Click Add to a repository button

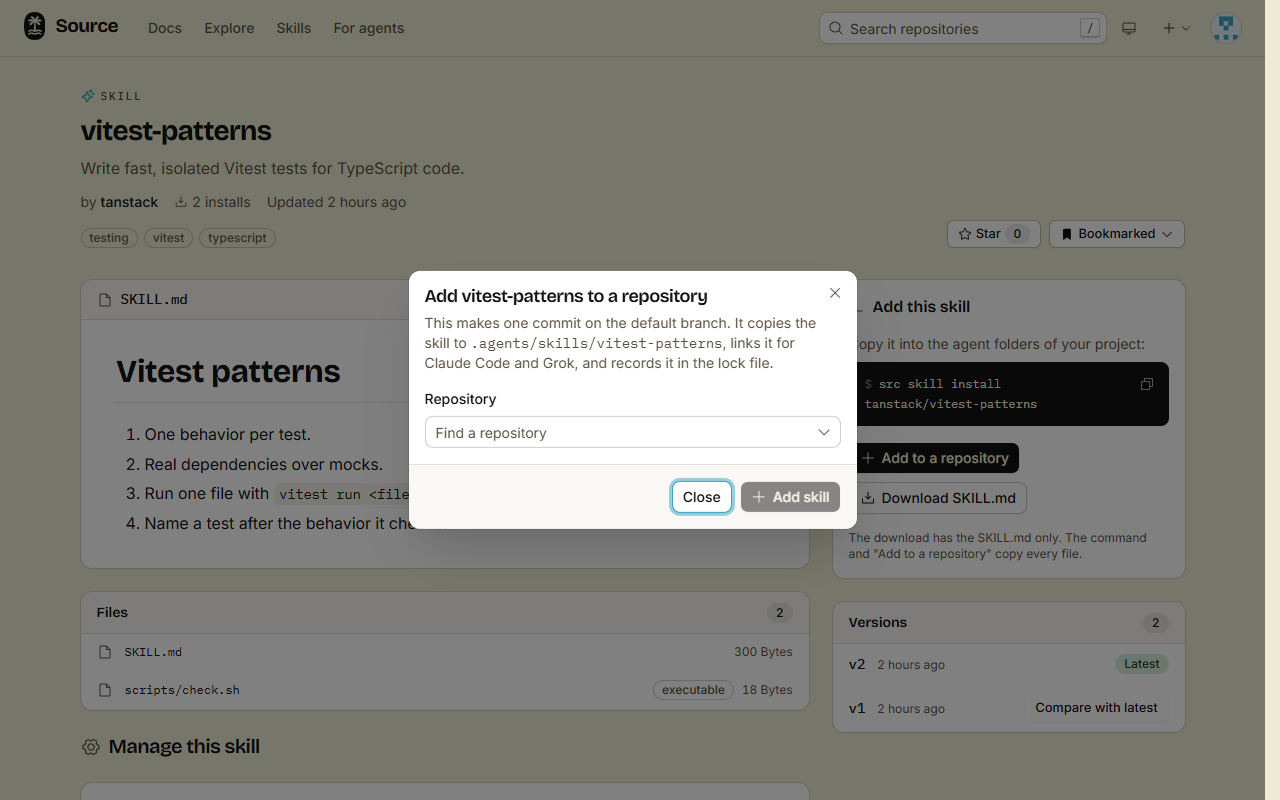pos(934,458)
